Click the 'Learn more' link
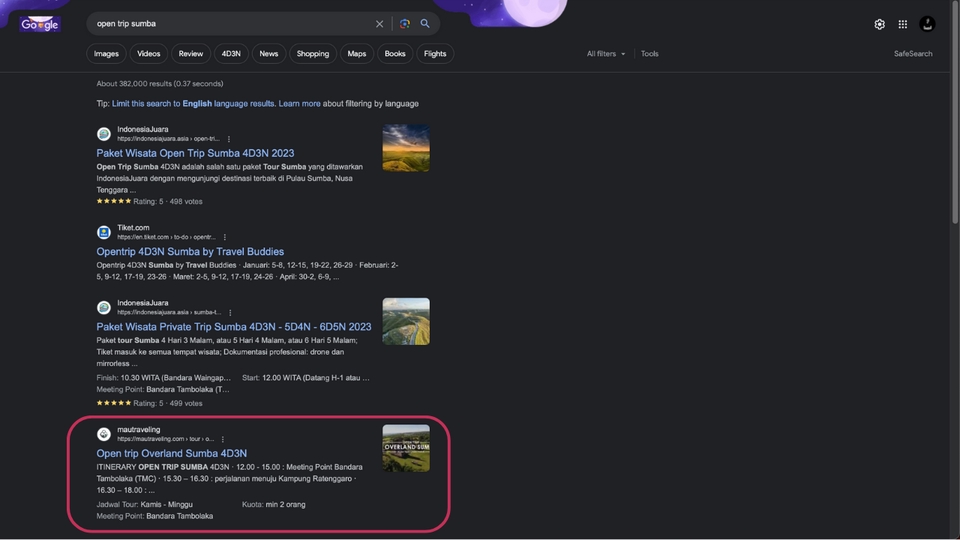 pos(299,103)
